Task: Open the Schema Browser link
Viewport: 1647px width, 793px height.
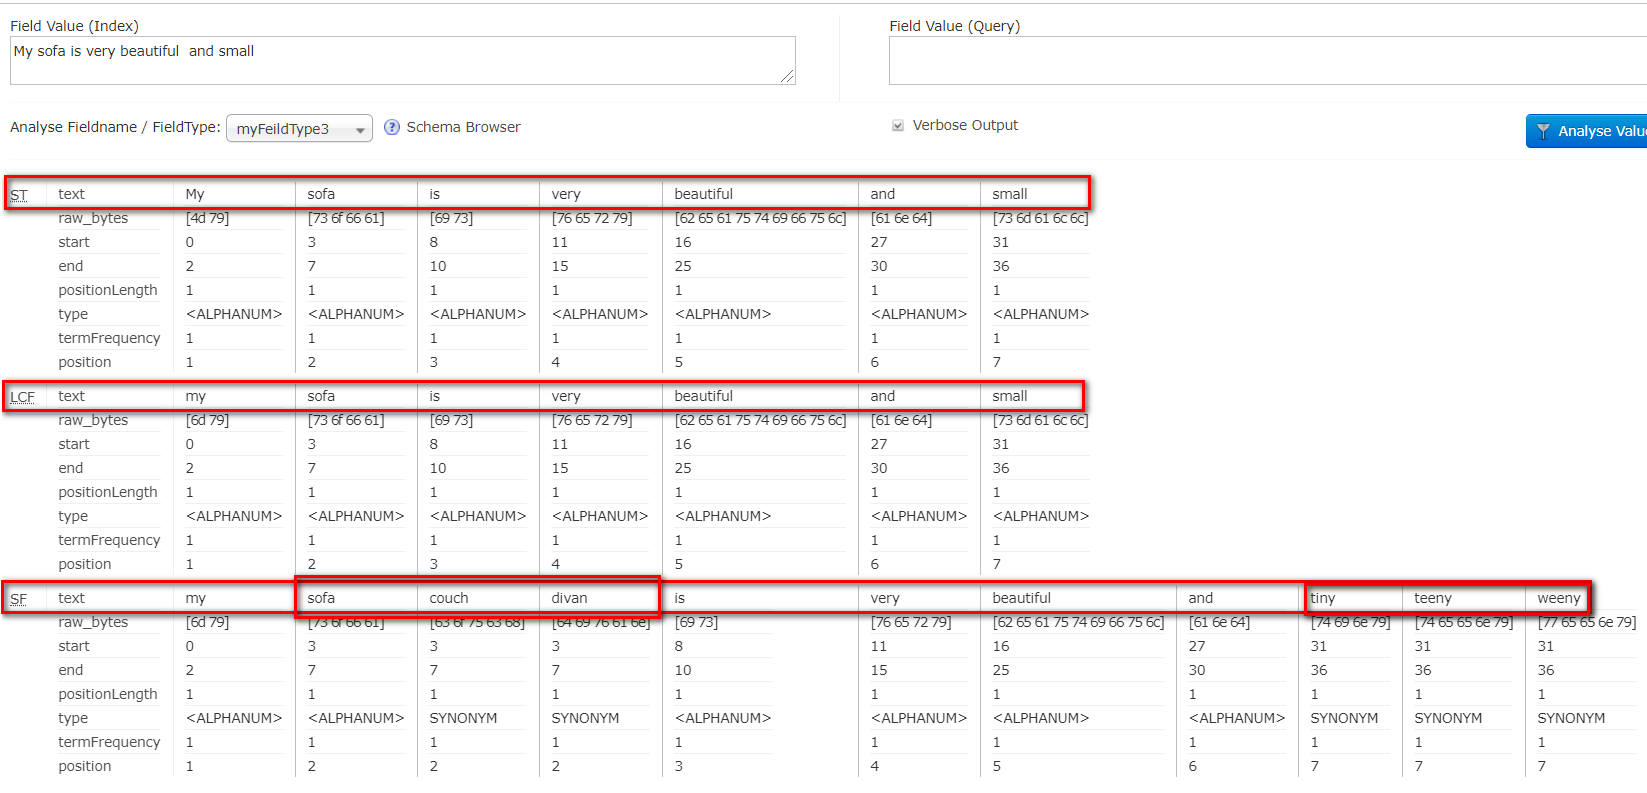Action: pyautogui.click(x=463, y=127)
